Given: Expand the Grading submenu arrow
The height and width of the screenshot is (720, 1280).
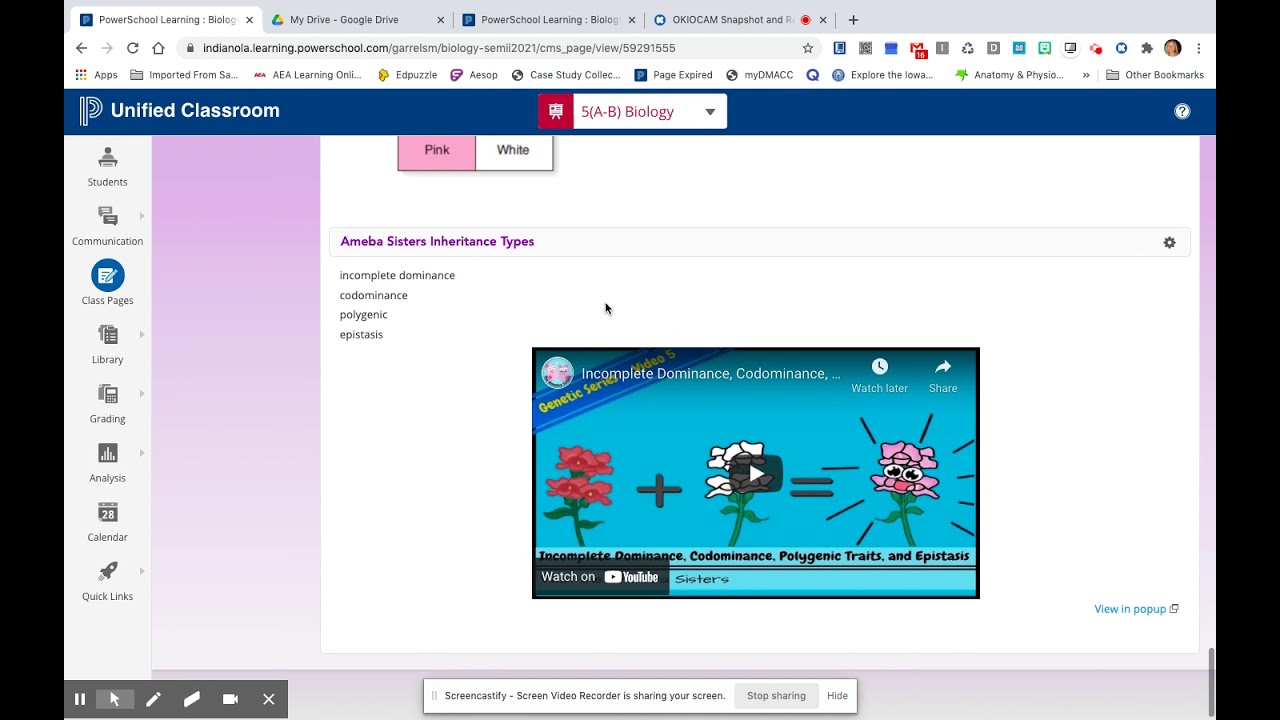Looking at the screenshot, I should [142, 393].
